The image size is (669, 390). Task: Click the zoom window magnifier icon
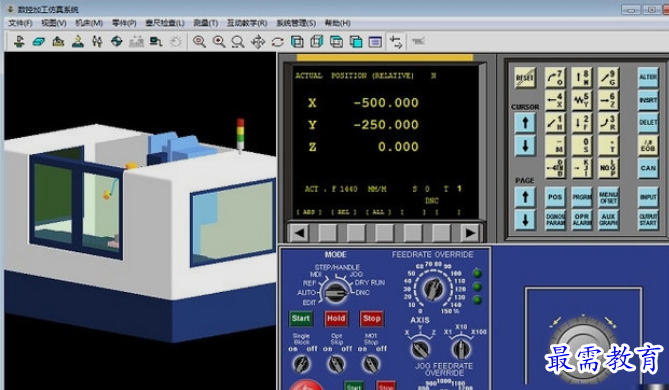(x=238, y=41)
